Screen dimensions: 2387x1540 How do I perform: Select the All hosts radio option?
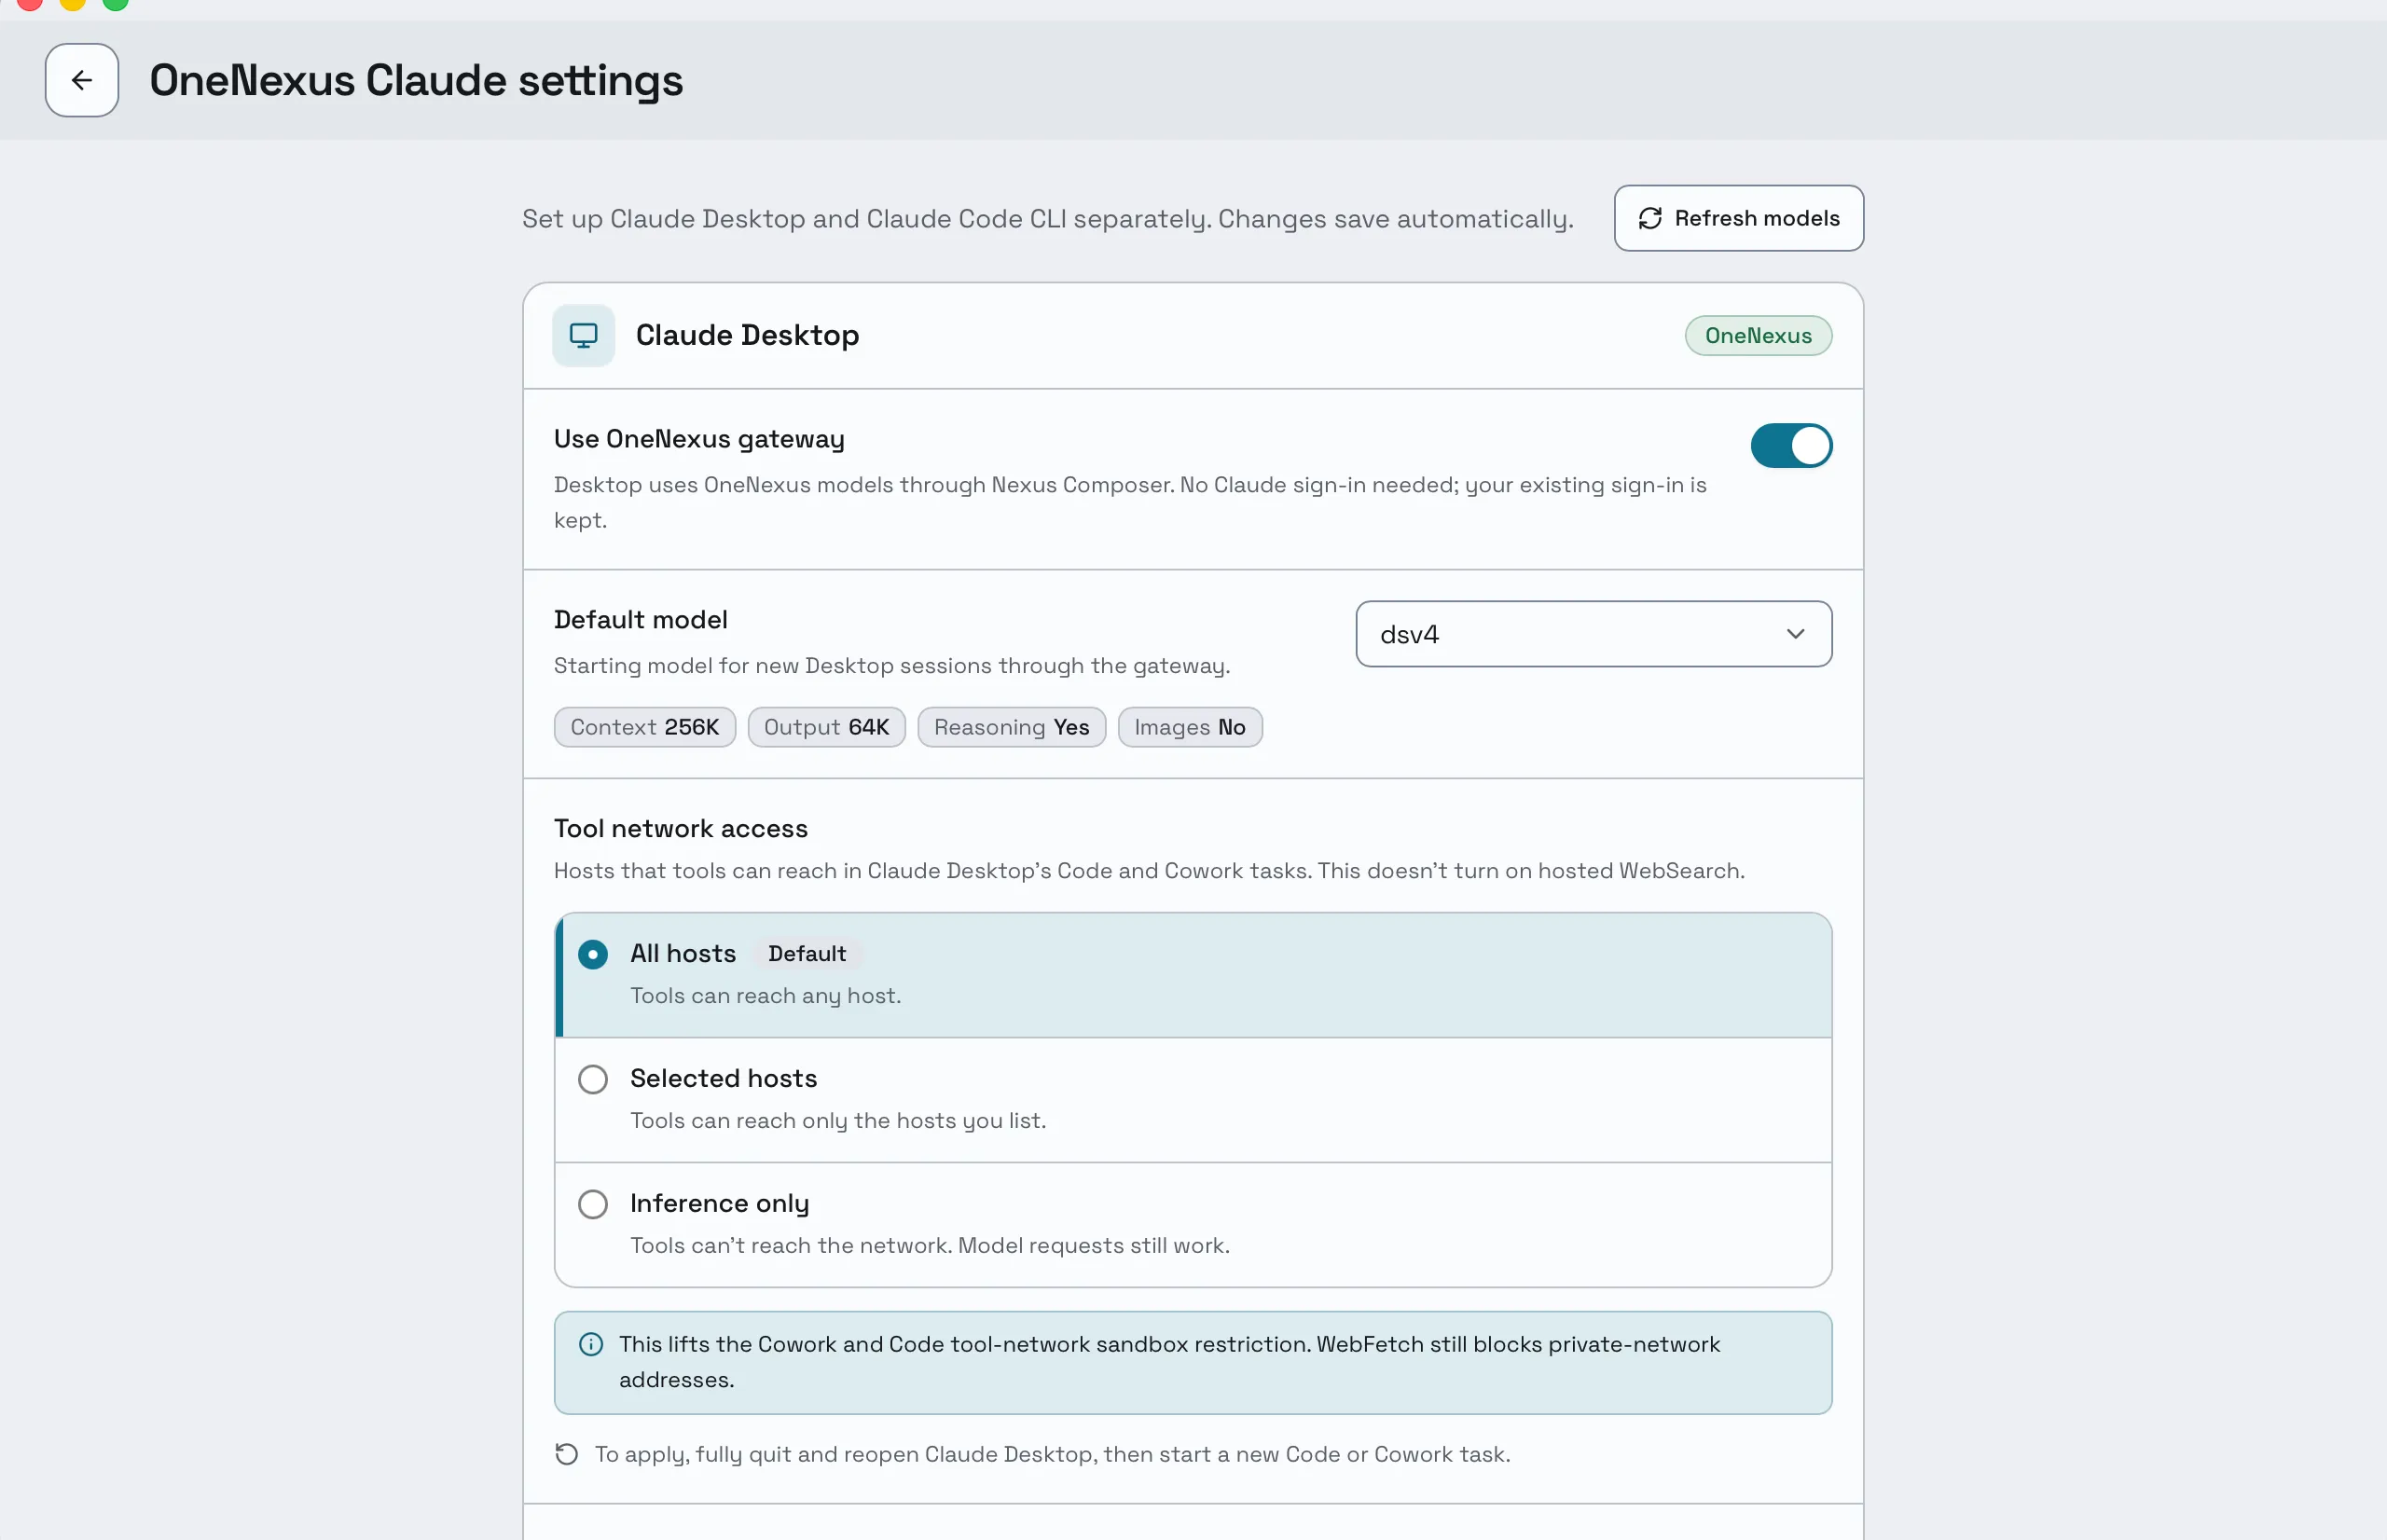593,954
